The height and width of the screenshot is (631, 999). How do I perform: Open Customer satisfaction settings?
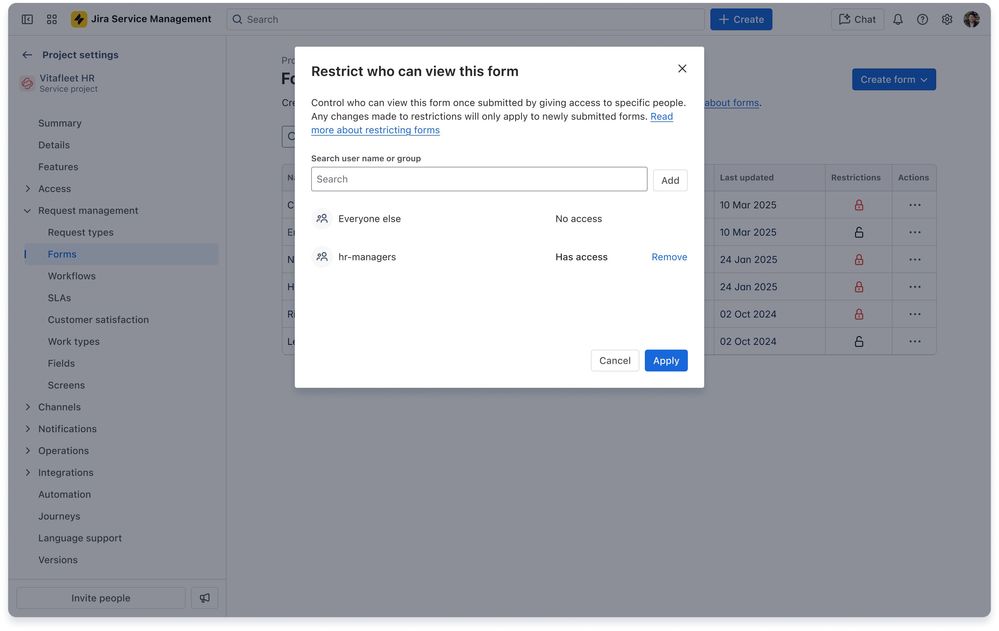[x=98, y=320]
